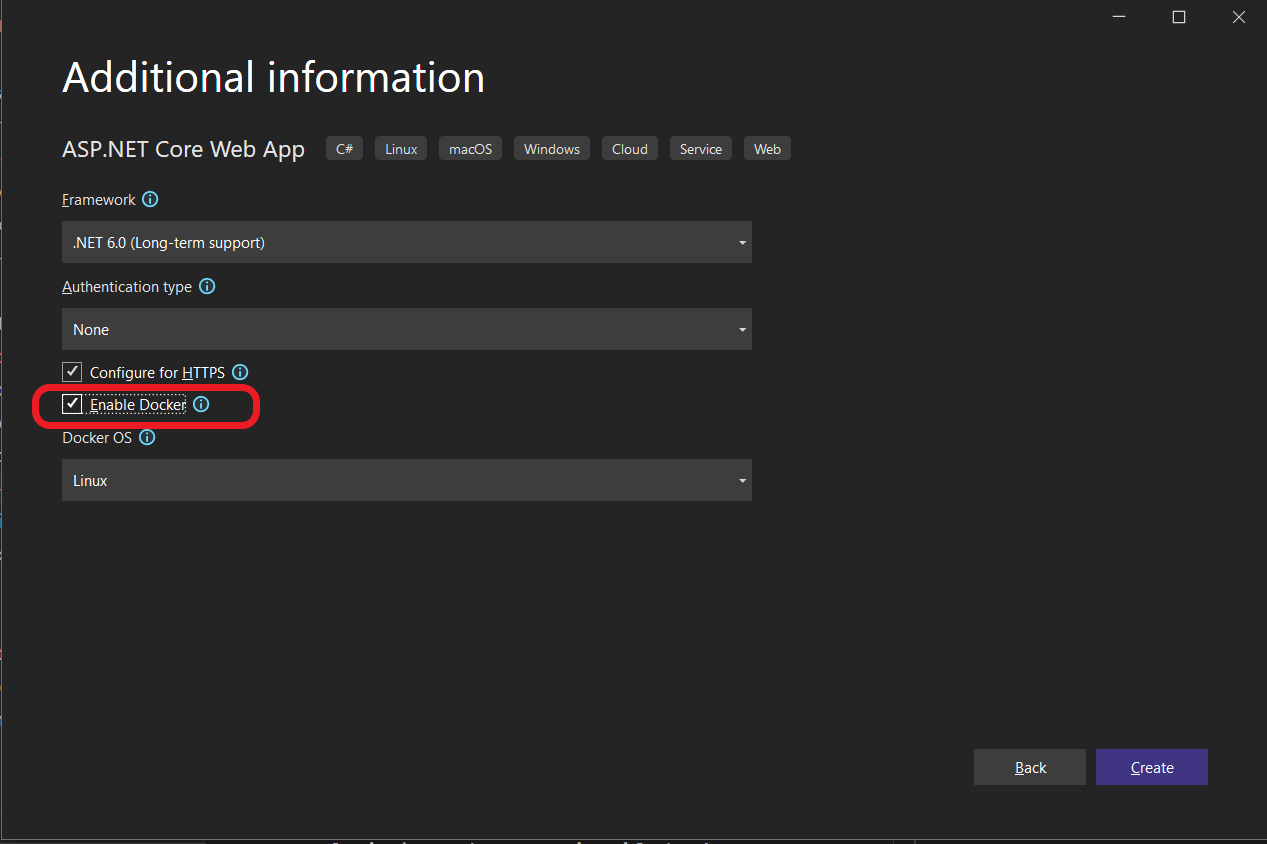The width and height of the screenshot is (1267, 844).
Task: Click the Docker OS info icon
Action: click(148, 437)
